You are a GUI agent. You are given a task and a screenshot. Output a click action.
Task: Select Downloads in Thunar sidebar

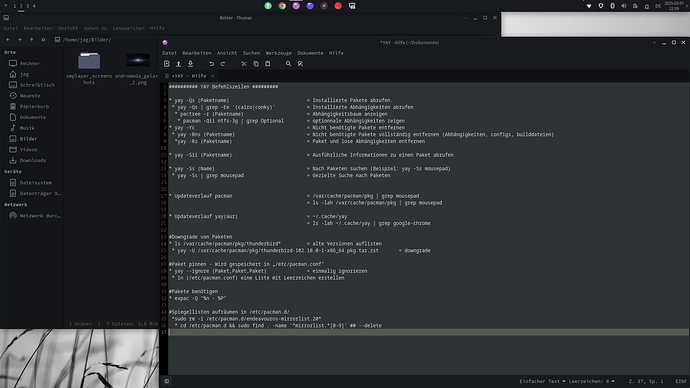(33, 161)
